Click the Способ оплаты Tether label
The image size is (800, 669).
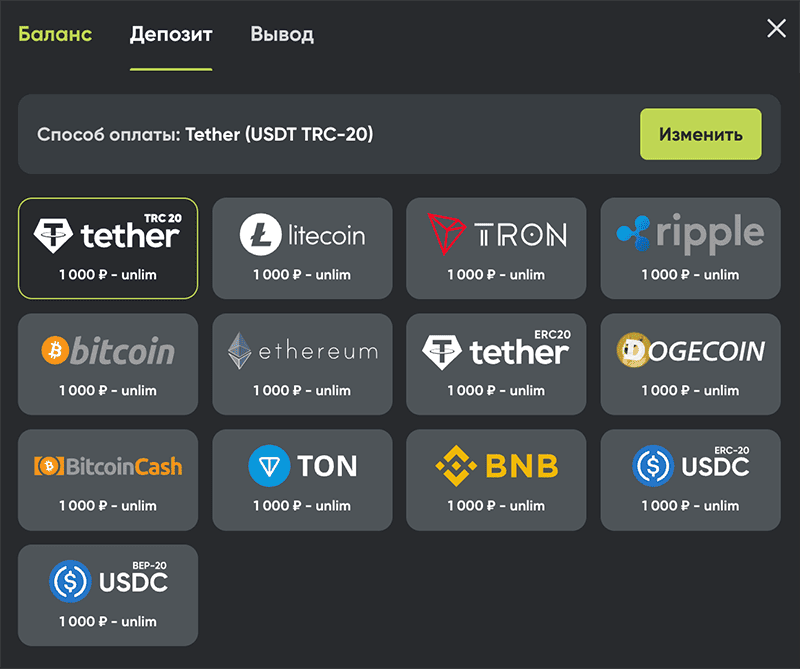[x=205, y=134]
